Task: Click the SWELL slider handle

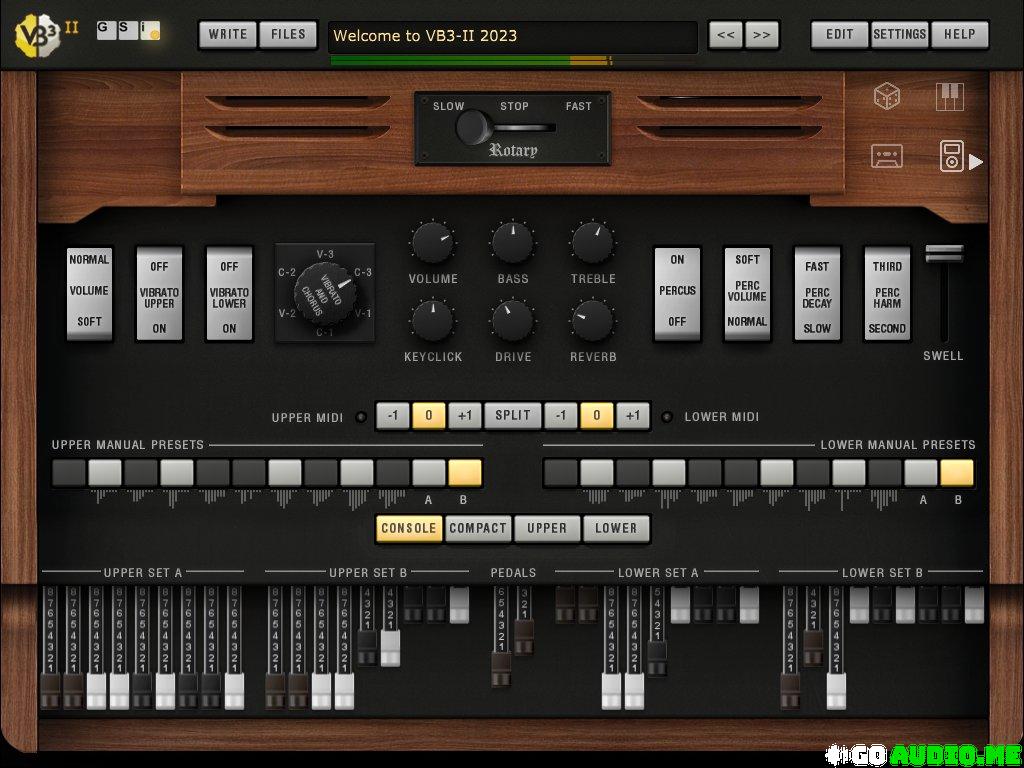Action: click(x=944, y=254)
